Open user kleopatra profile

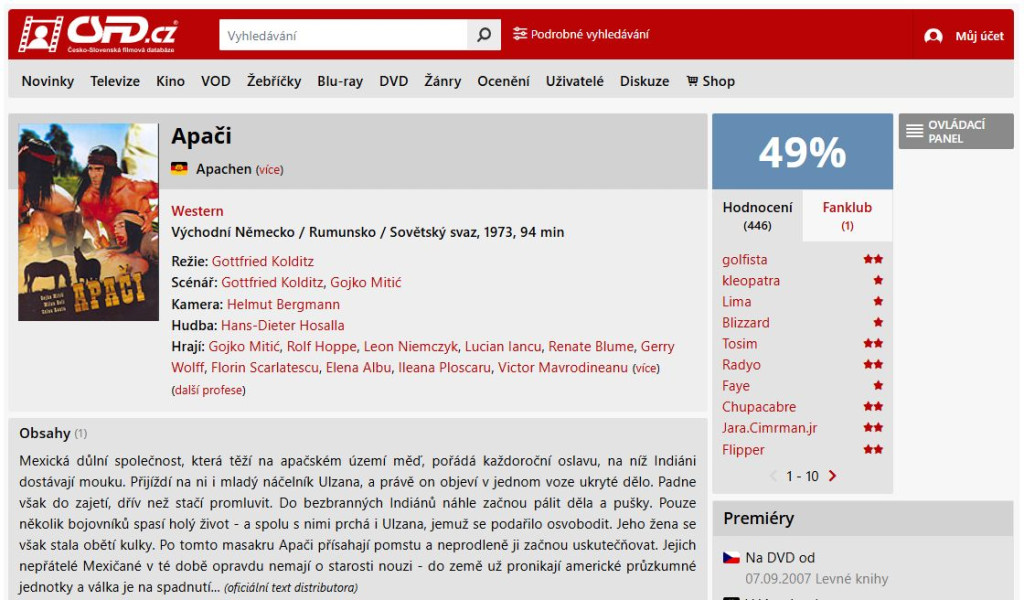point(751,281)
